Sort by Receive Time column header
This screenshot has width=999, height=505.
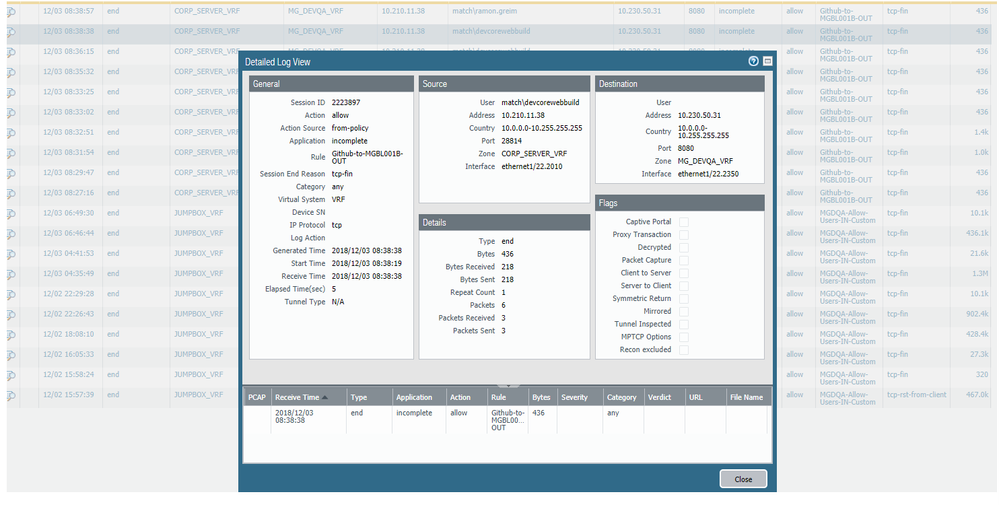308,397
